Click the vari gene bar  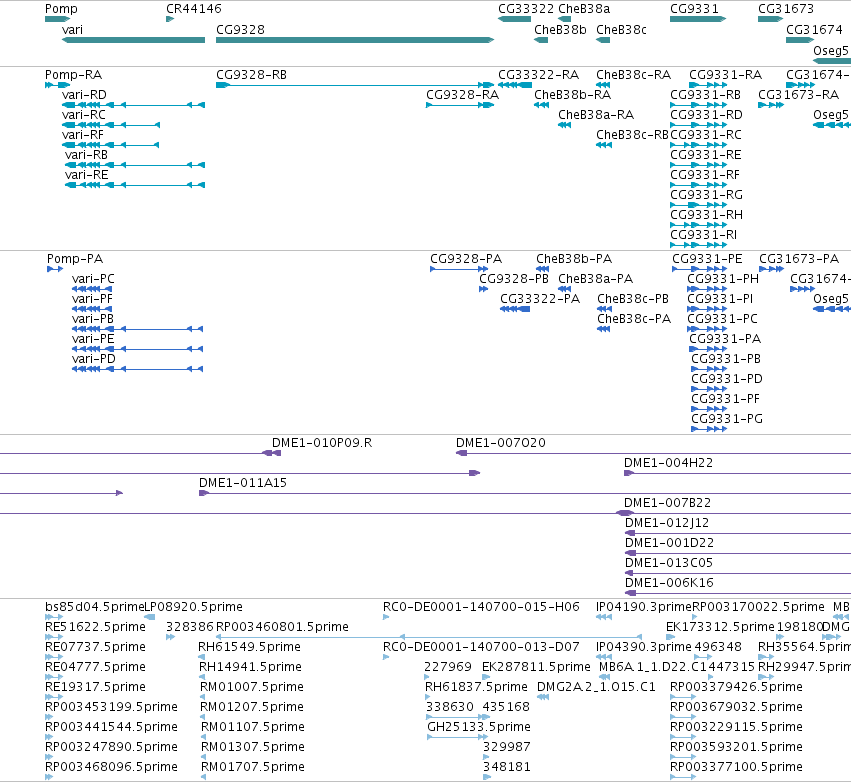[134, 40]
